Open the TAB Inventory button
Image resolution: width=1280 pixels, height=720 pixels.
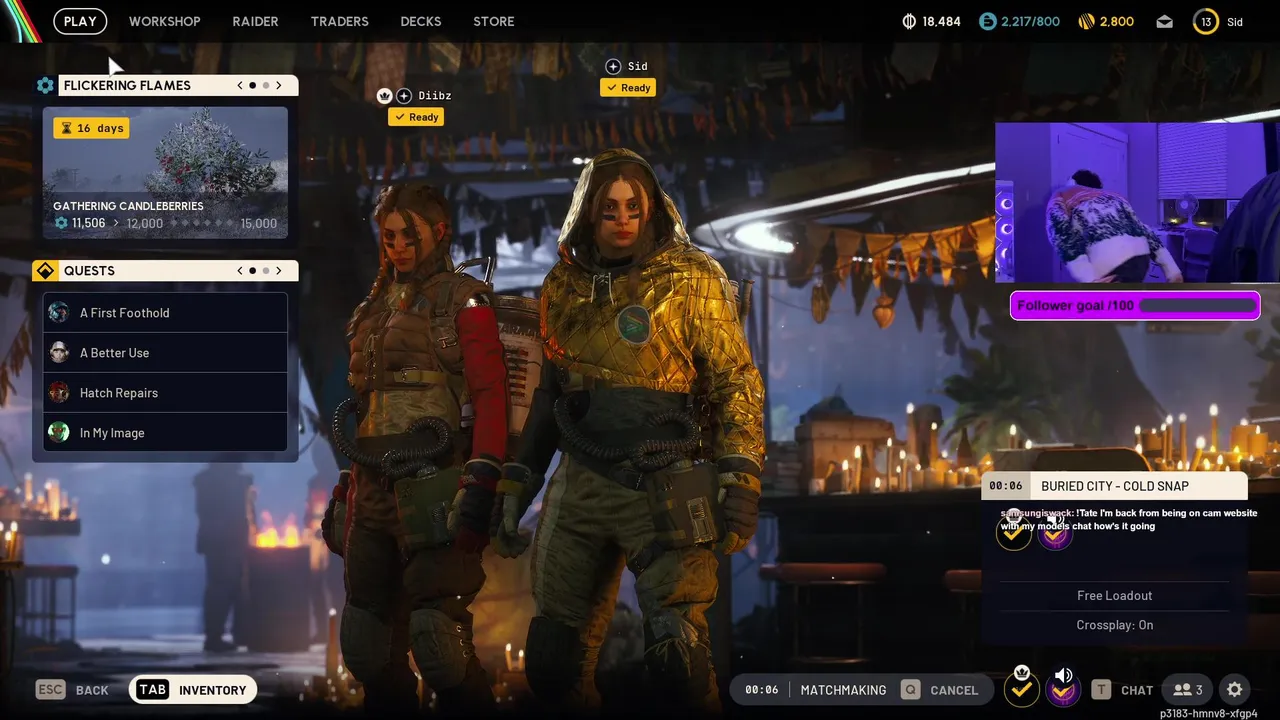[x=193, y=690]
